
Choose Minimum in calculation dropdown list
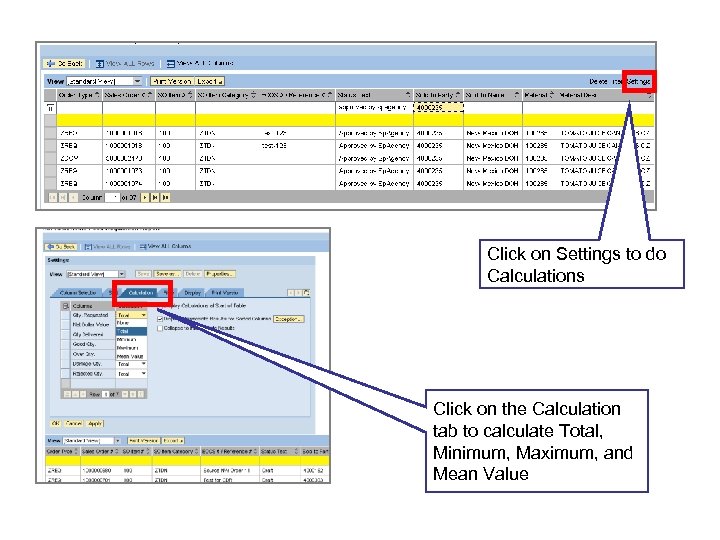tap(131, 339)
